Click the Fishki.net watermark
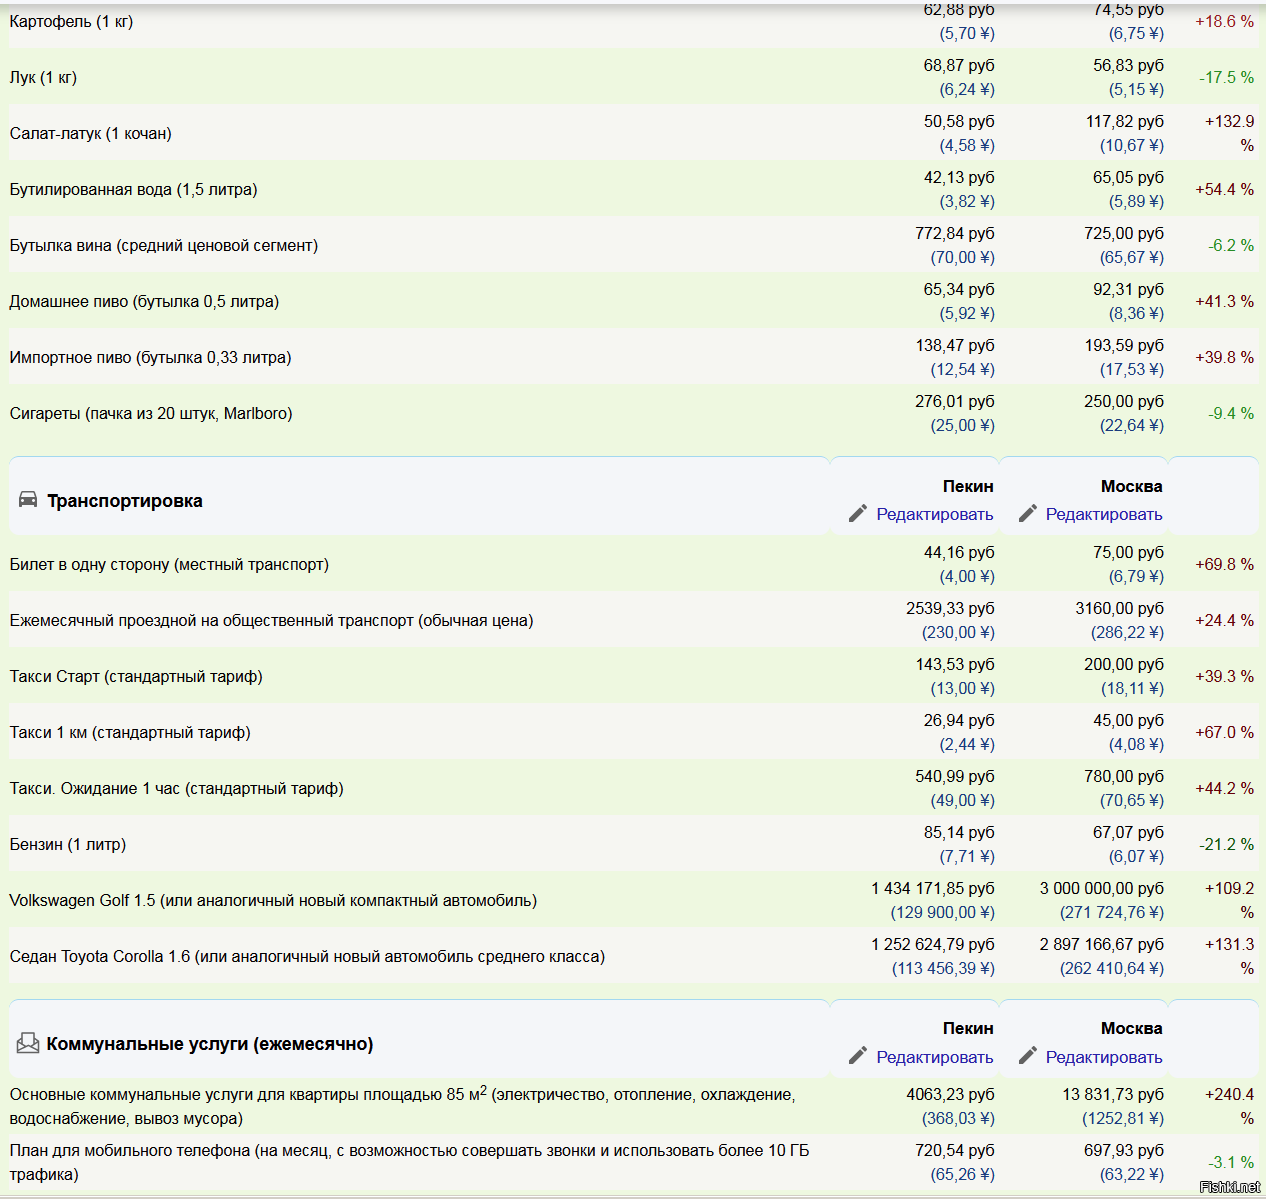This screenshot has height=1199, width=1266. [x=1229, y=1187]
